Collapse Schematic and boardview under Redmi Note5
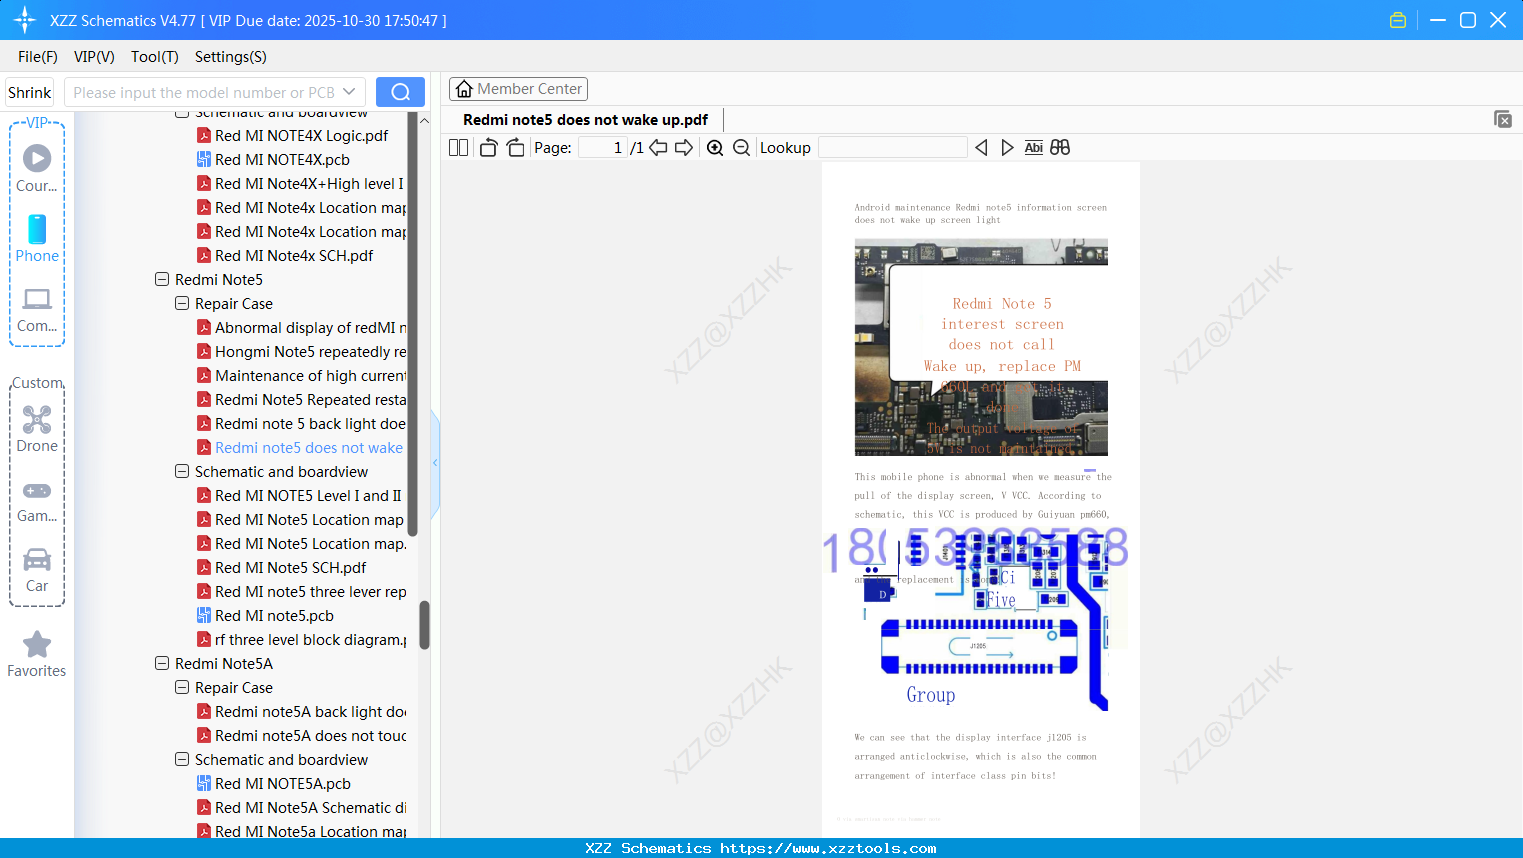The image size is (1523, 858). click(182, 471)
